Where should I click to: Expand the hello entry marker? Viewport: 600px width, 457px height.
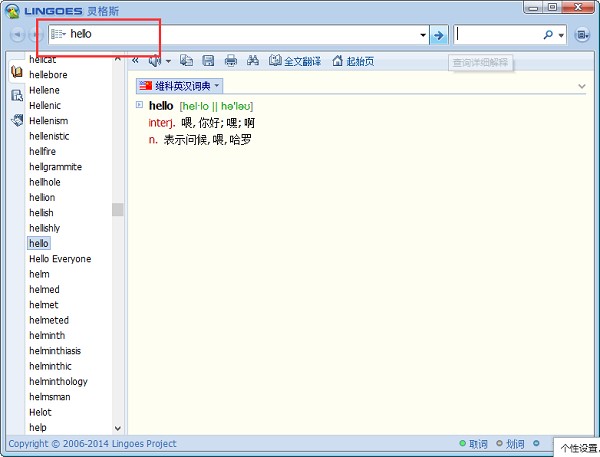point(139,104)
